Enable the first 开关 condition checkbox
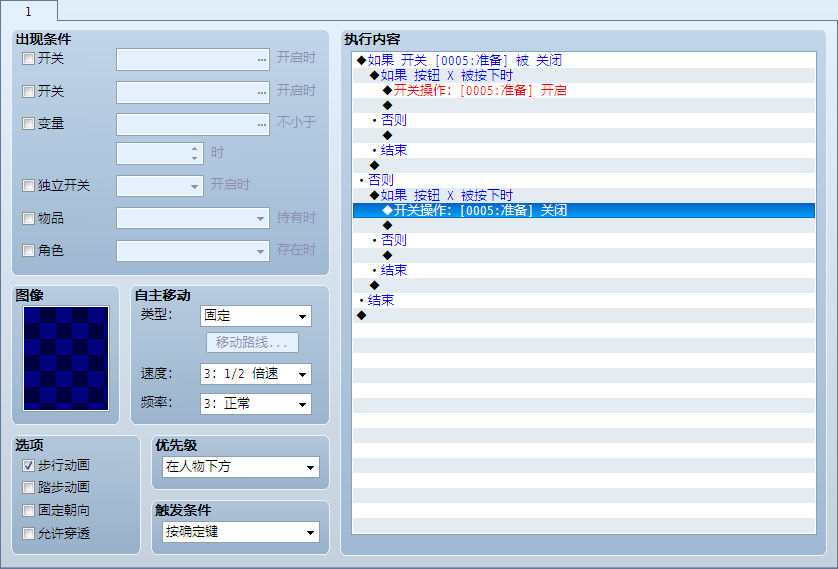This screenshot has height=569, width=838. (x=28, y=58)
